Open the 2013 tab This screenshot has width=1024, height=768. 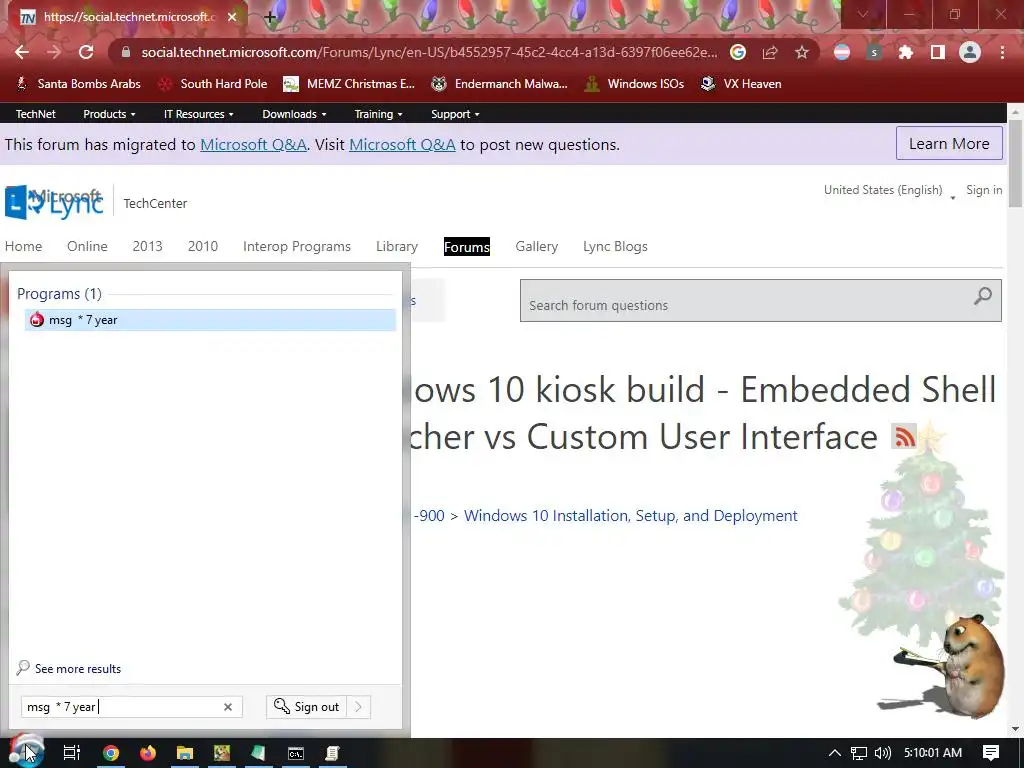(147, 246)
